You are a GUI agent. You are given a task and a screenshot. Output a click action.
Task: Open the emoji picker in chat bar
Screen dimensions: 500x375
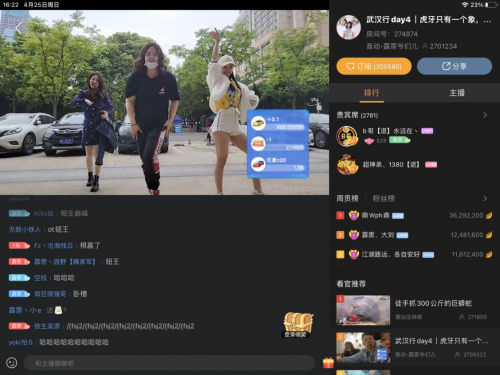12,363
